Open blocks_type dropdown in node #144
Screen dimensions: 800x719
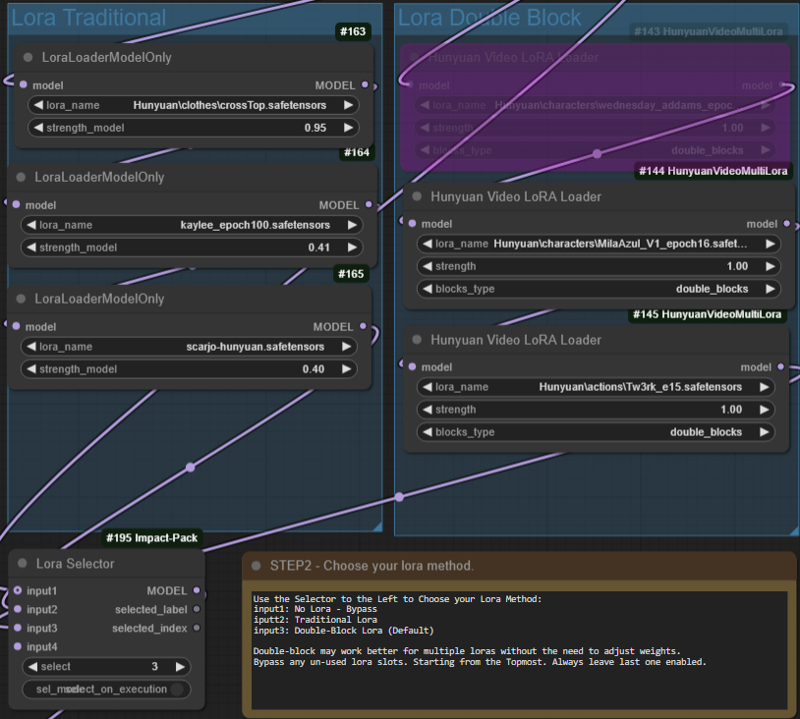coord(598,289)
